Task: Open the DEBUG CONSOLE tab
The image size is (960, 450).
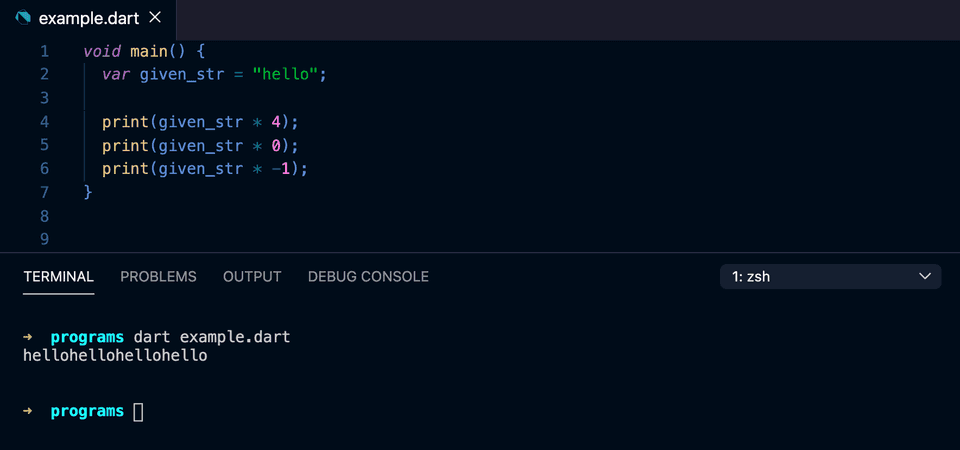Action: (368, 277)
